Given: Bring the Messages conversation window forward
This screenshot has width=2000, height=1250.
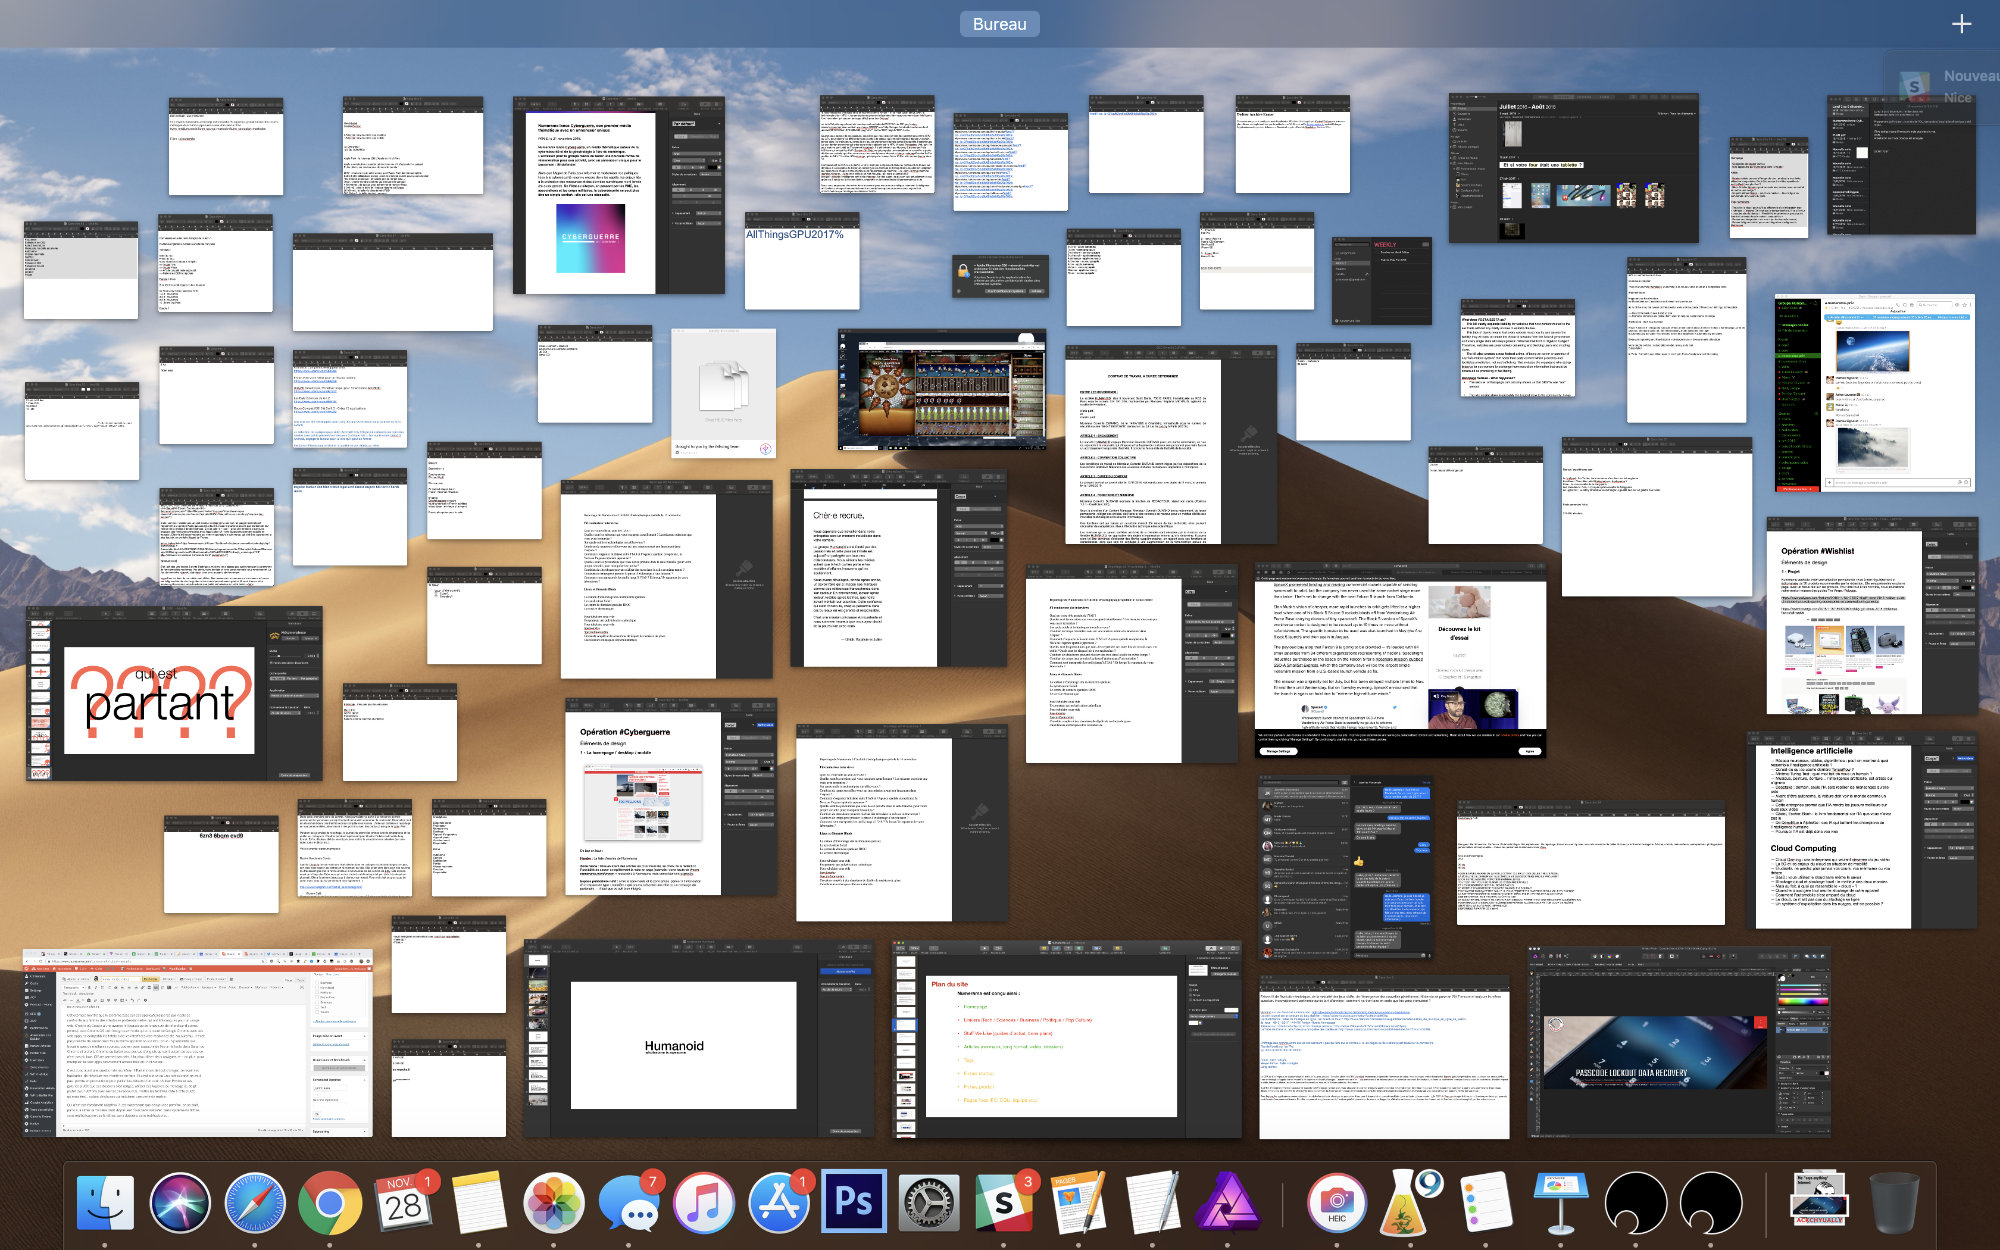Looking at the screenshot, I should click(1346, 865).
